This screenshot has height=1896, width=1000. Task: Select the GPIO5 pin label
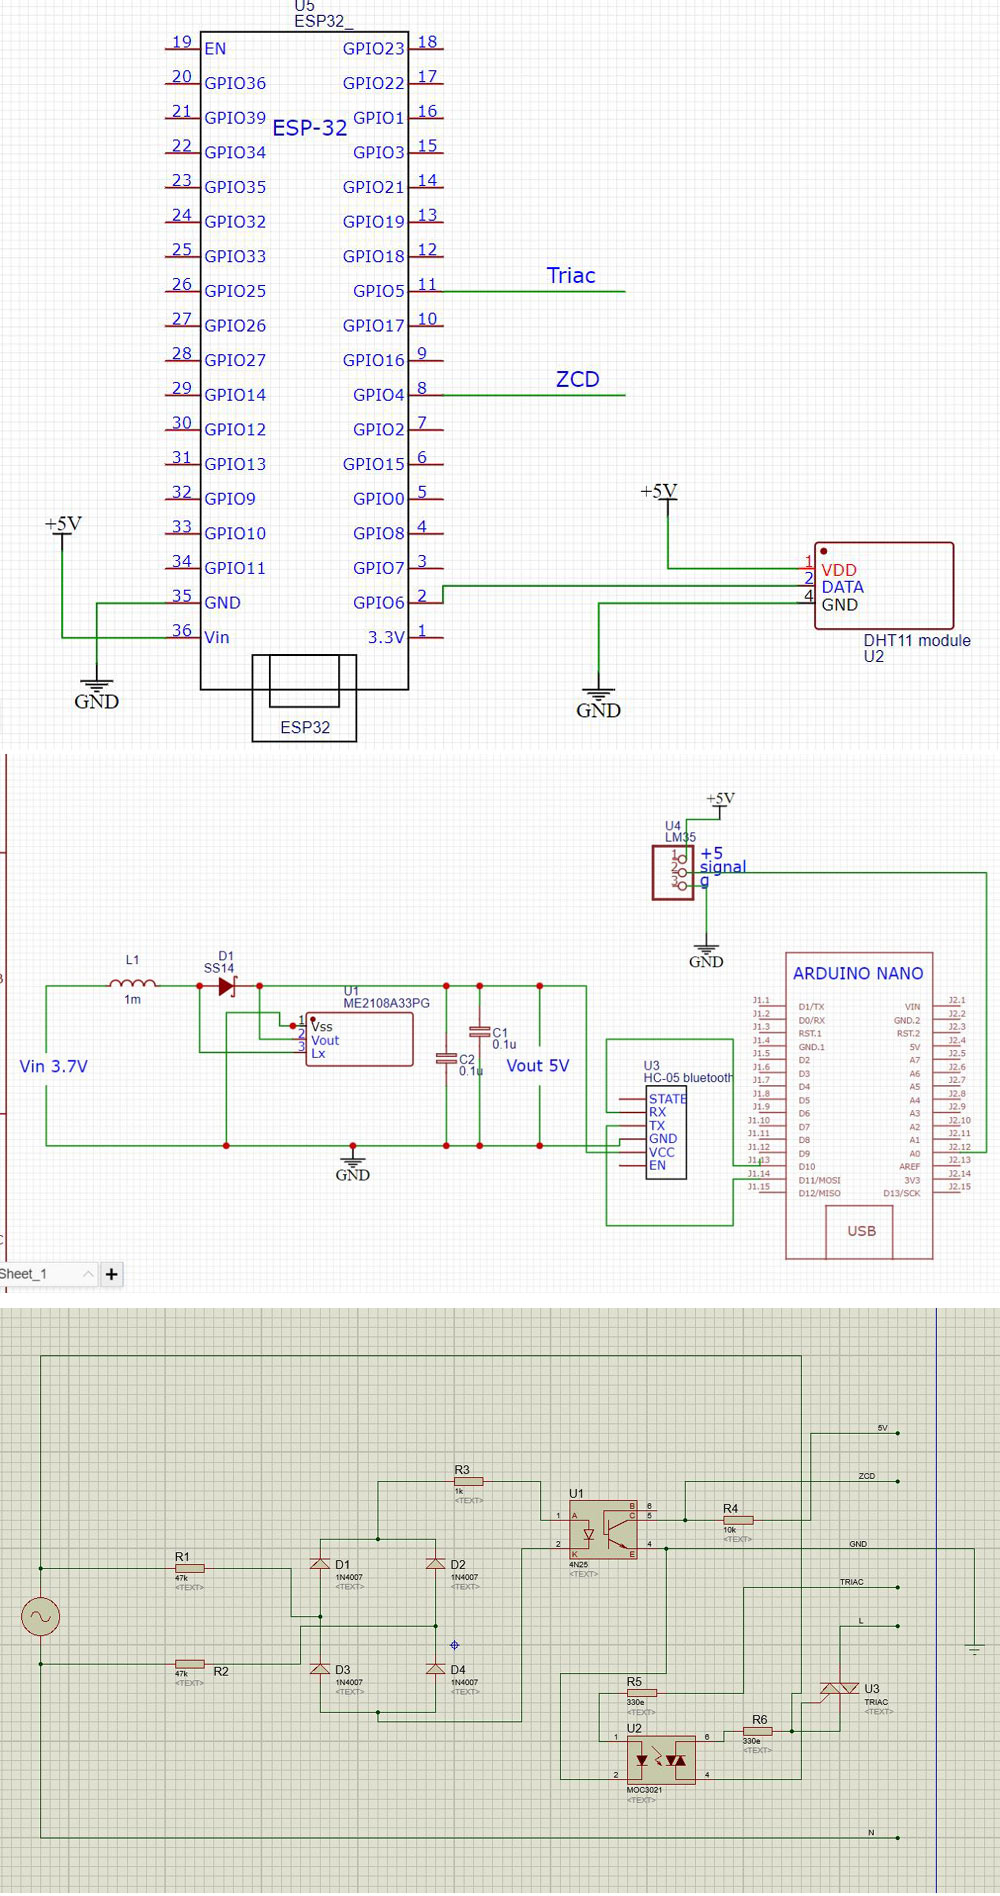[379, 291]
